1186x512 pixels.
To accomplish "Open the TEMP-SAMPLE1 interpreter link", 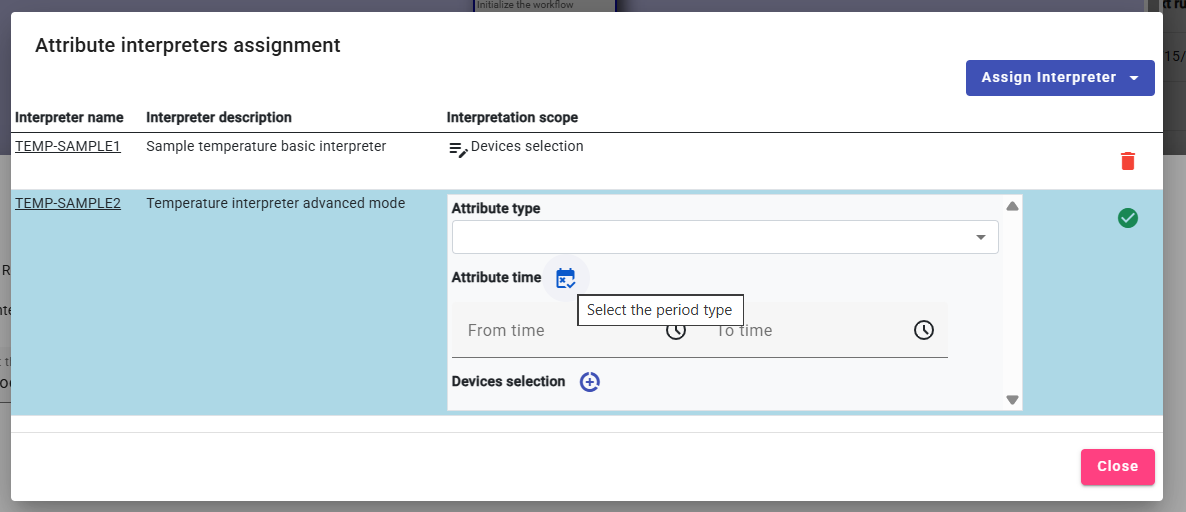I will point(68,146).
